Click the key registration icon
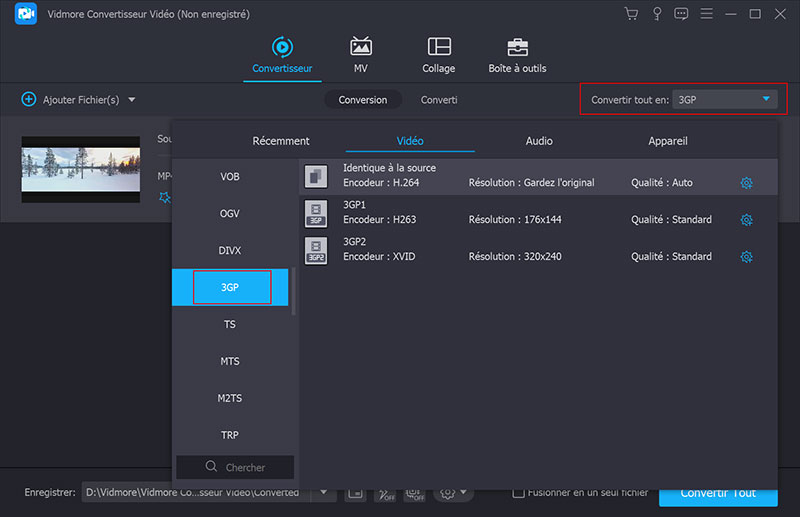The width and height of the screenshot is (800, 517). coord(657,14)
